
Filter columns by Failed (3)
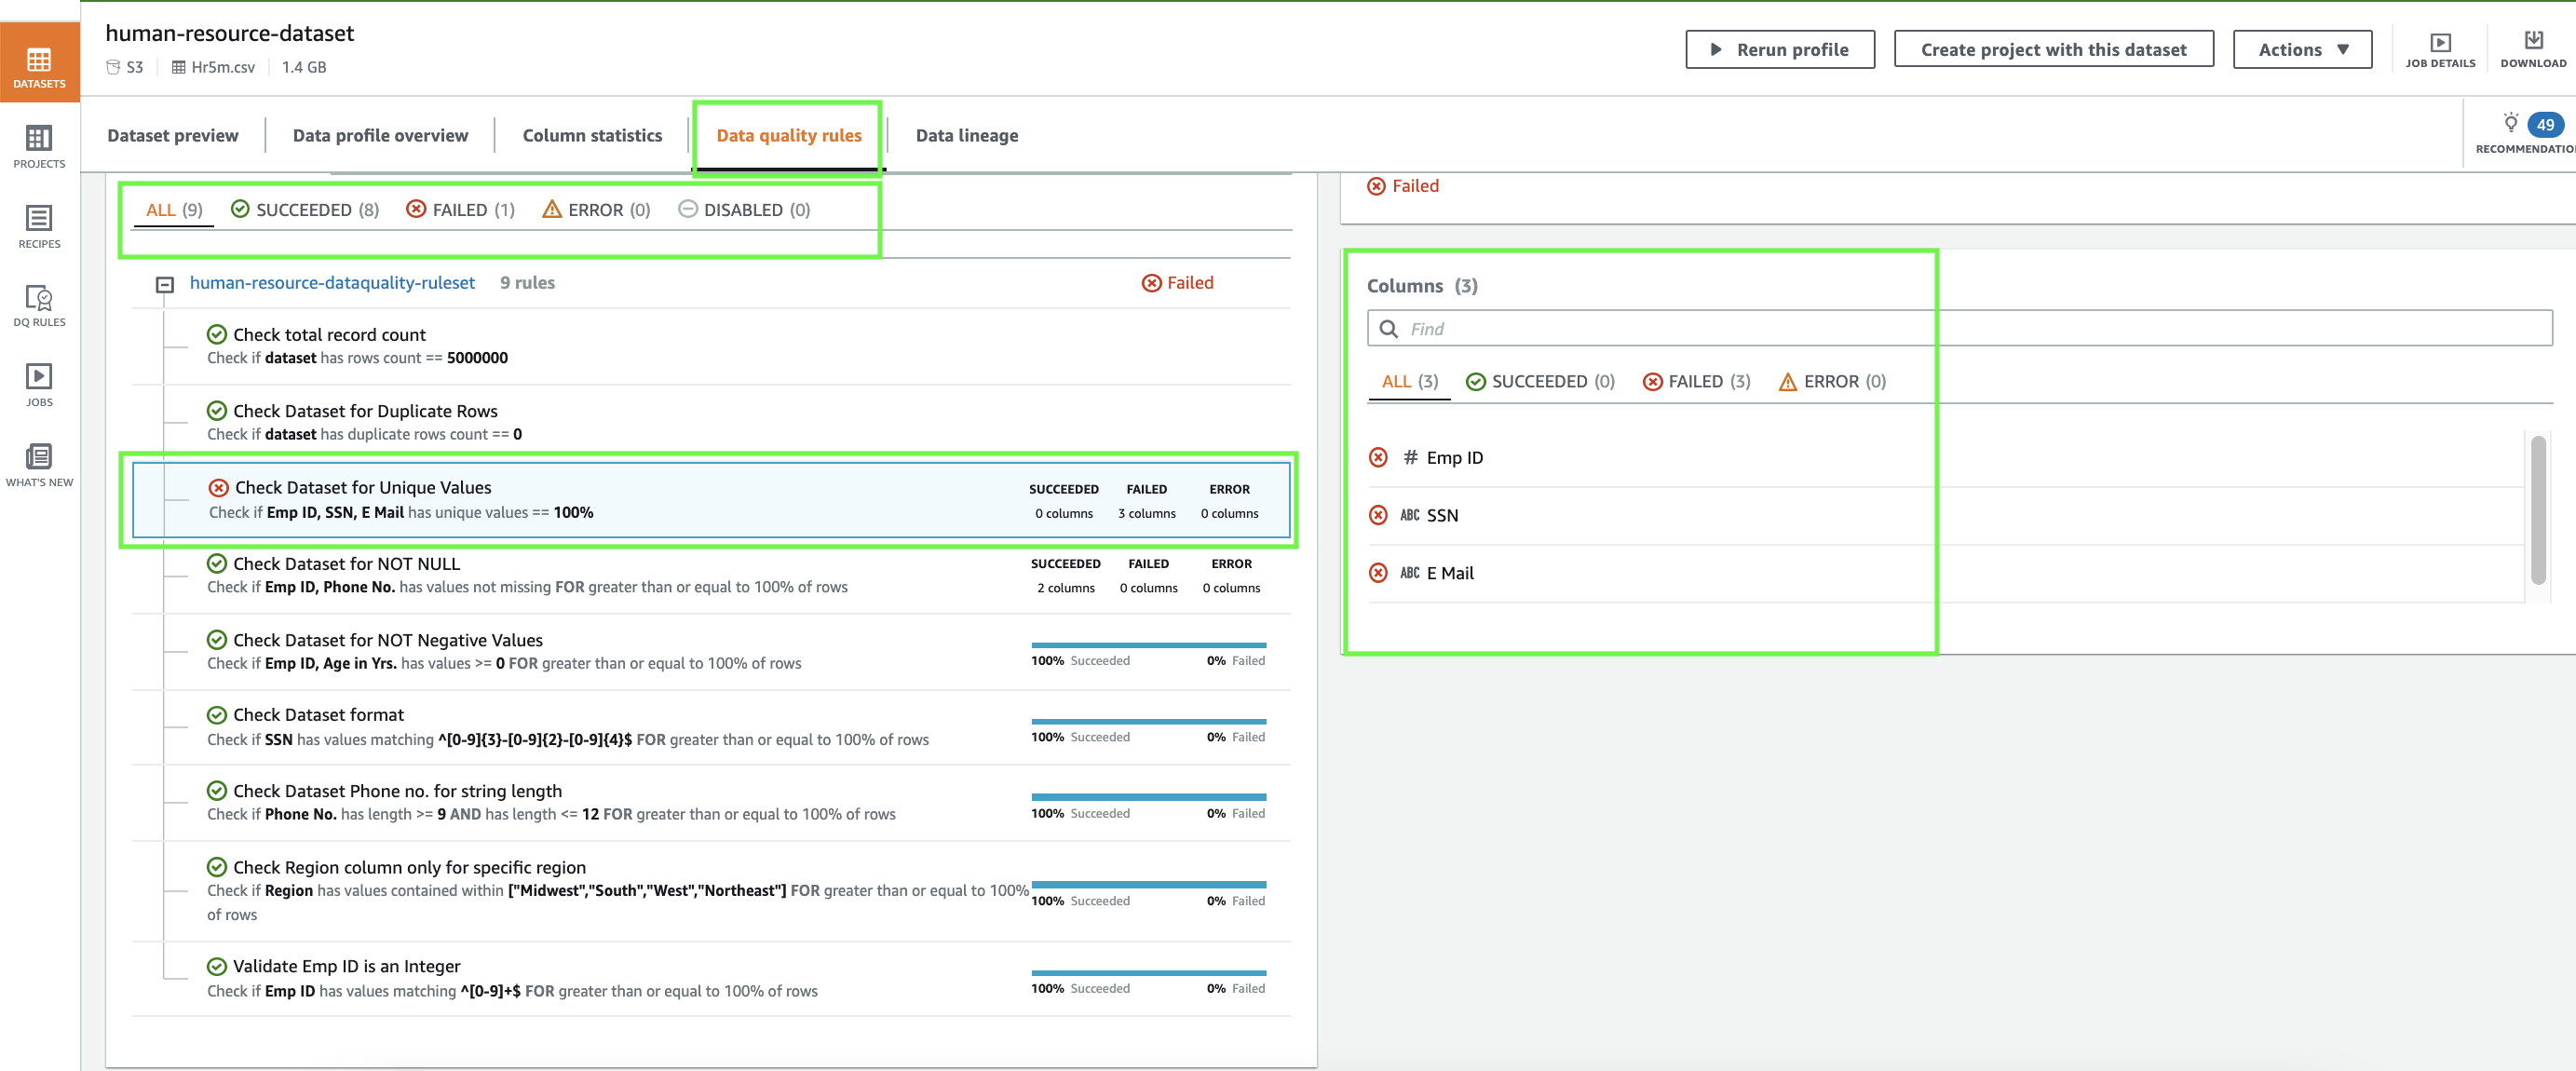pyautogui.click(x=1696, y=382)
